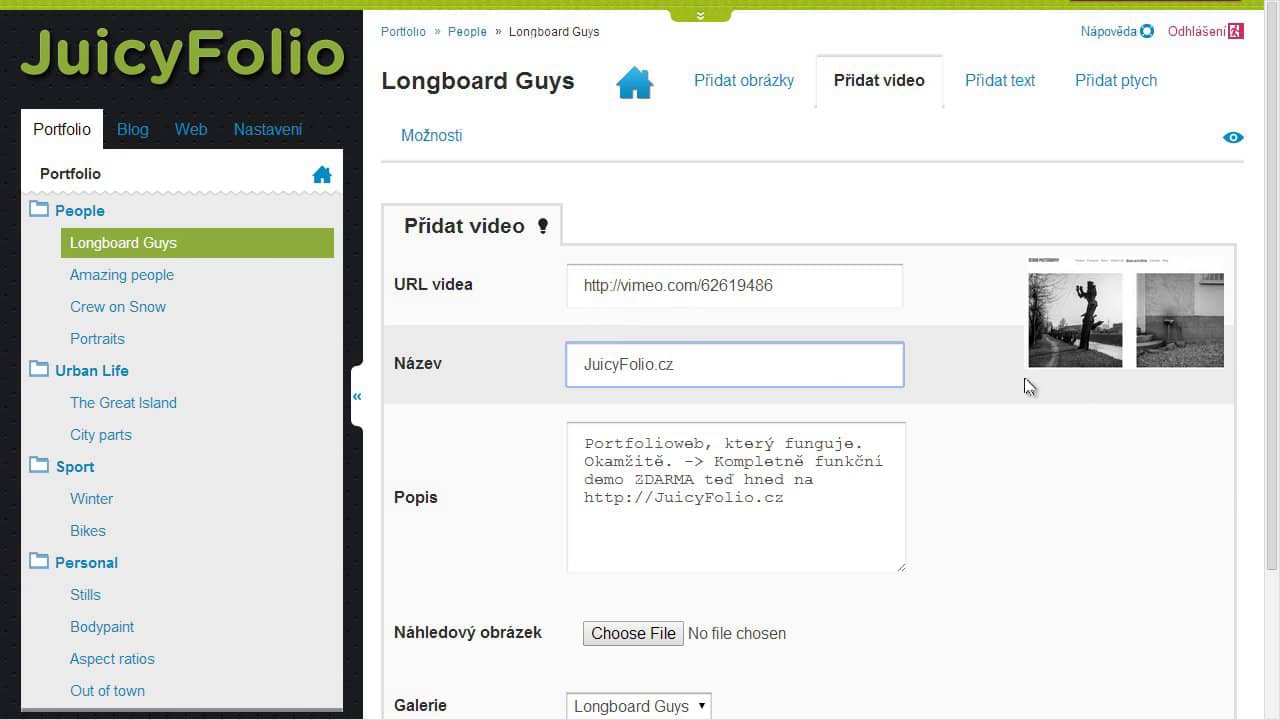The image size is (1280, 720).
Task: Switch to Přidat obrázky tab
Action: (x=744, y=81)
